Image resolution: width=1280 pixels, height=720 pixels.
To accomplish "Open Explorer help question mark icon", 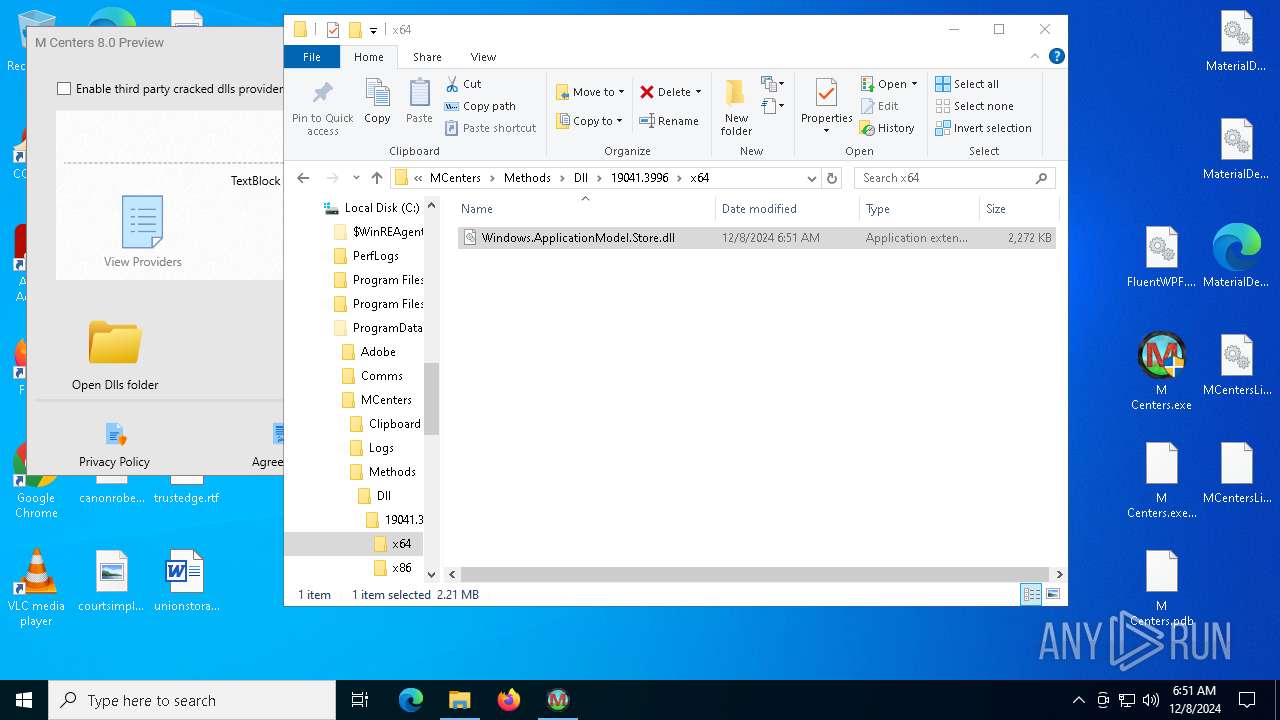I will (x=1056, y=57).
